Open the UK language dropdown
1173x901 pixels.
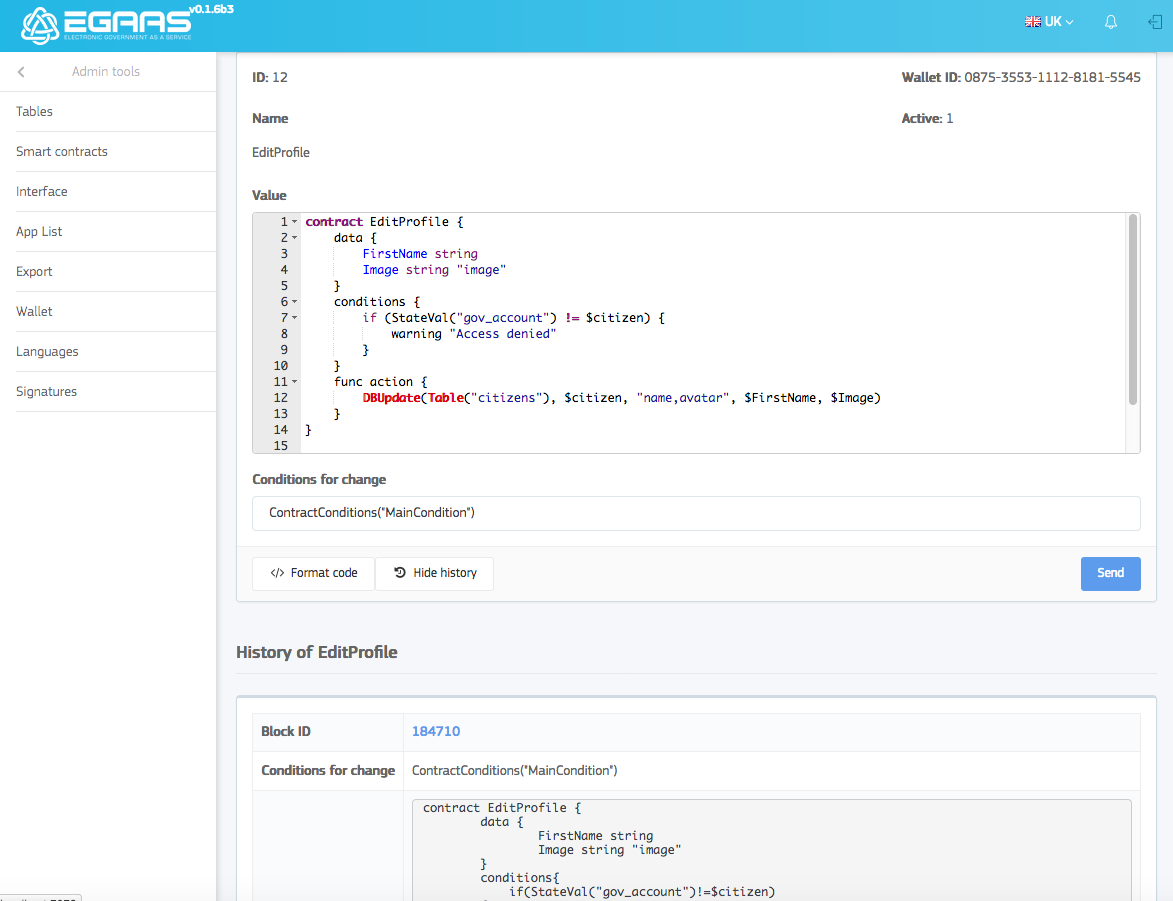click(1050, 22)
